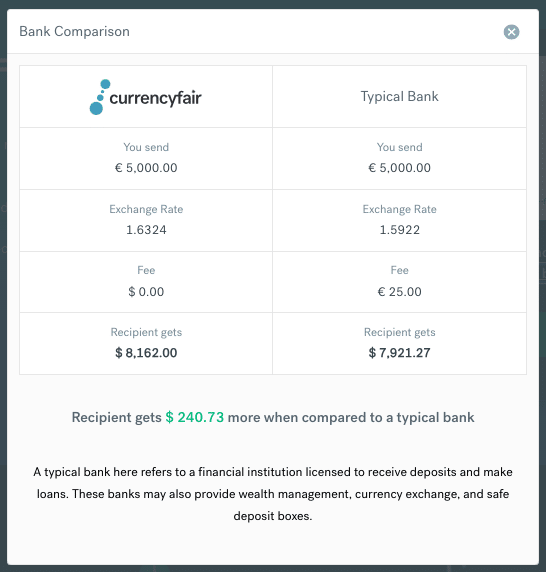The width and height of the screenshot is (546, 572).
Task: Select the Bank Comparison title text
Action: pyautogui.click(x=74, y=31)
